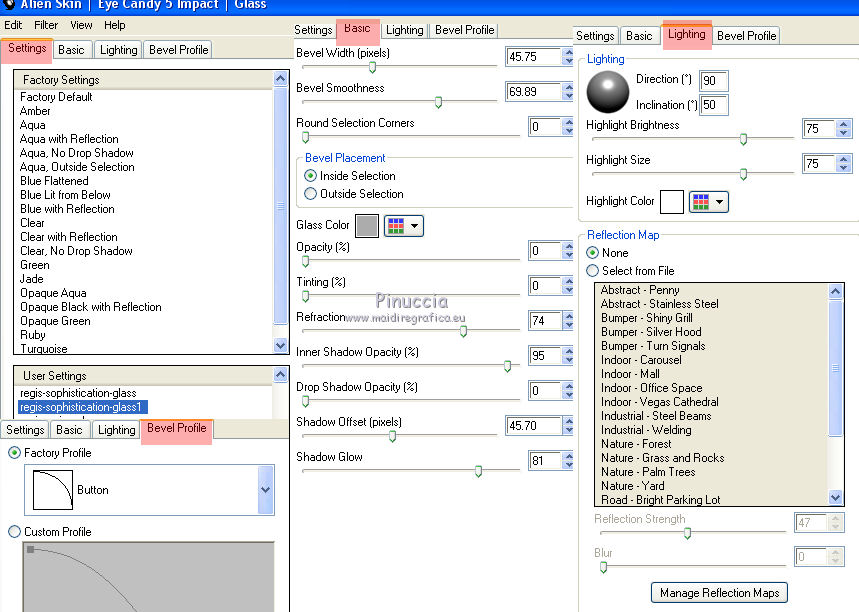Select Bumper - Silver Hood reflection map
Viewport: 859px width, 612px height.
[651, 332]
